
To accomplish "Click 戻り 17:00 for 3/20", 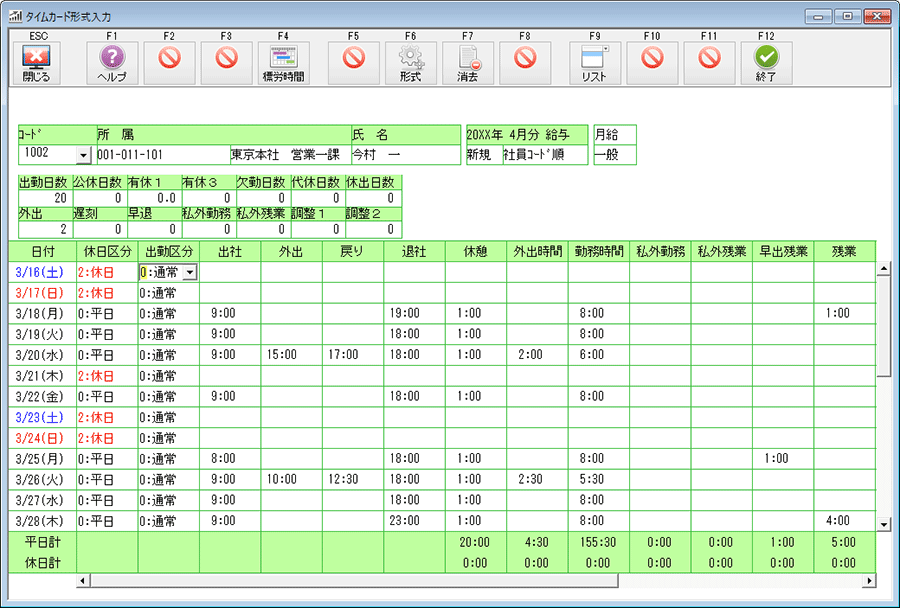I will (x=343, y=355).
